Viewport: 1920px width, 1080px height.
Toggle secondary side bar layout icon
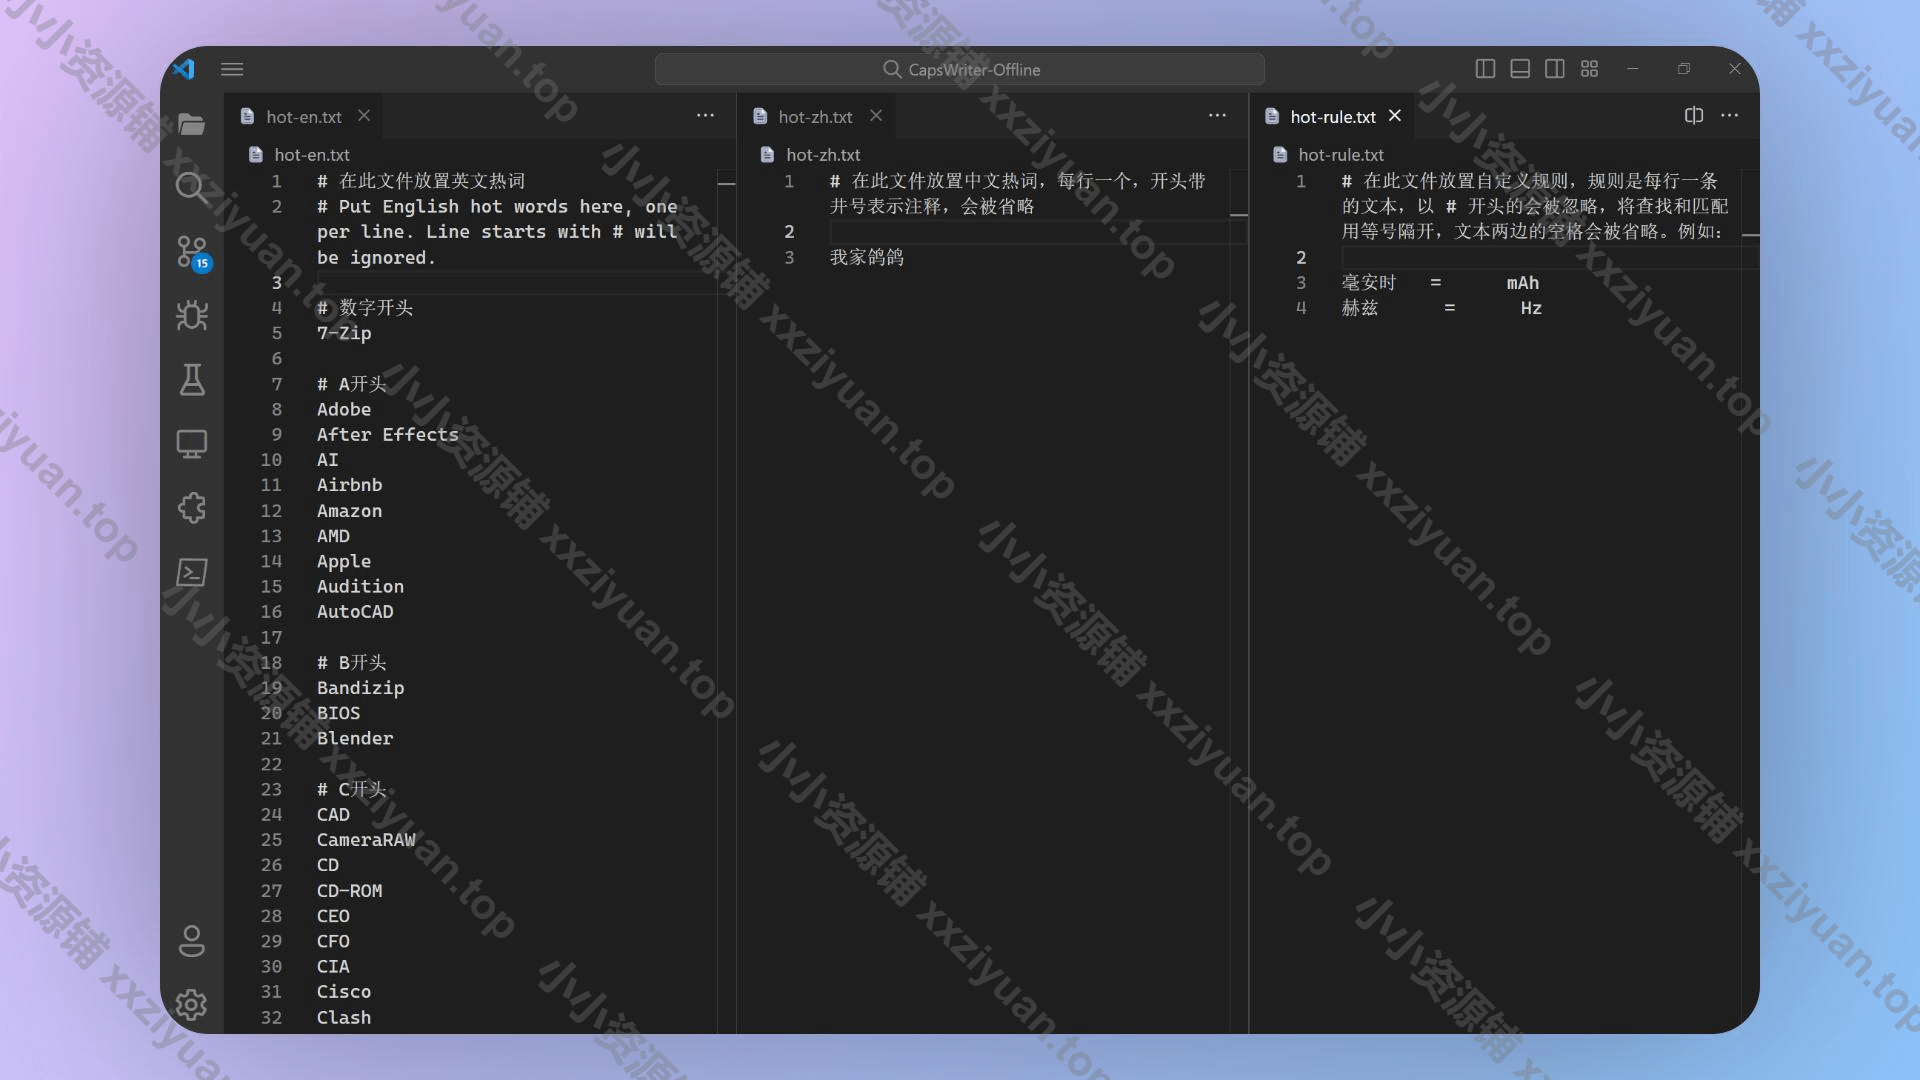(1555, 69)
